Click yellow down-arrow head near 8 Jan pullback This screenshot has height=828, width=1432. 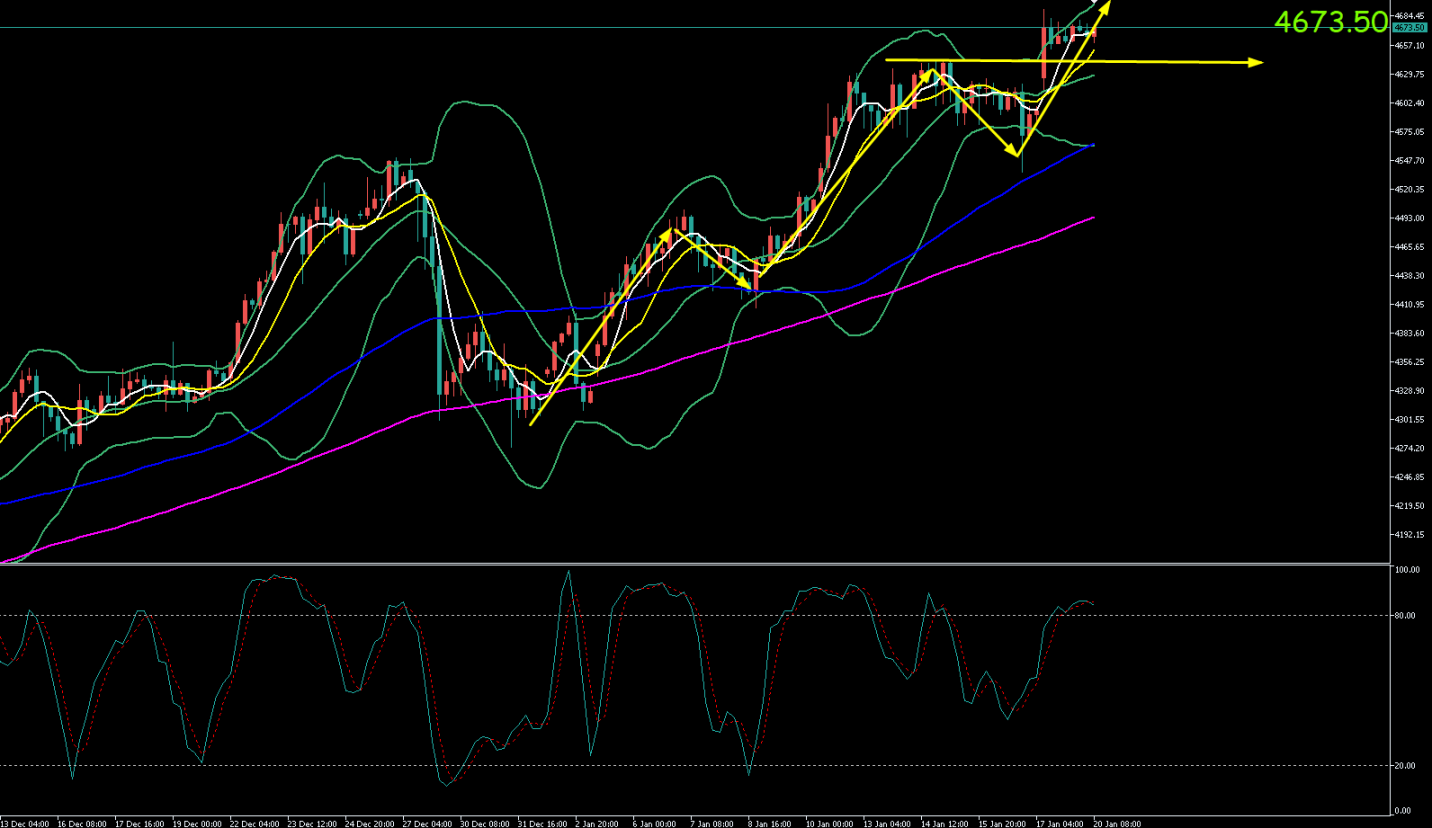[x=746, y=288]
